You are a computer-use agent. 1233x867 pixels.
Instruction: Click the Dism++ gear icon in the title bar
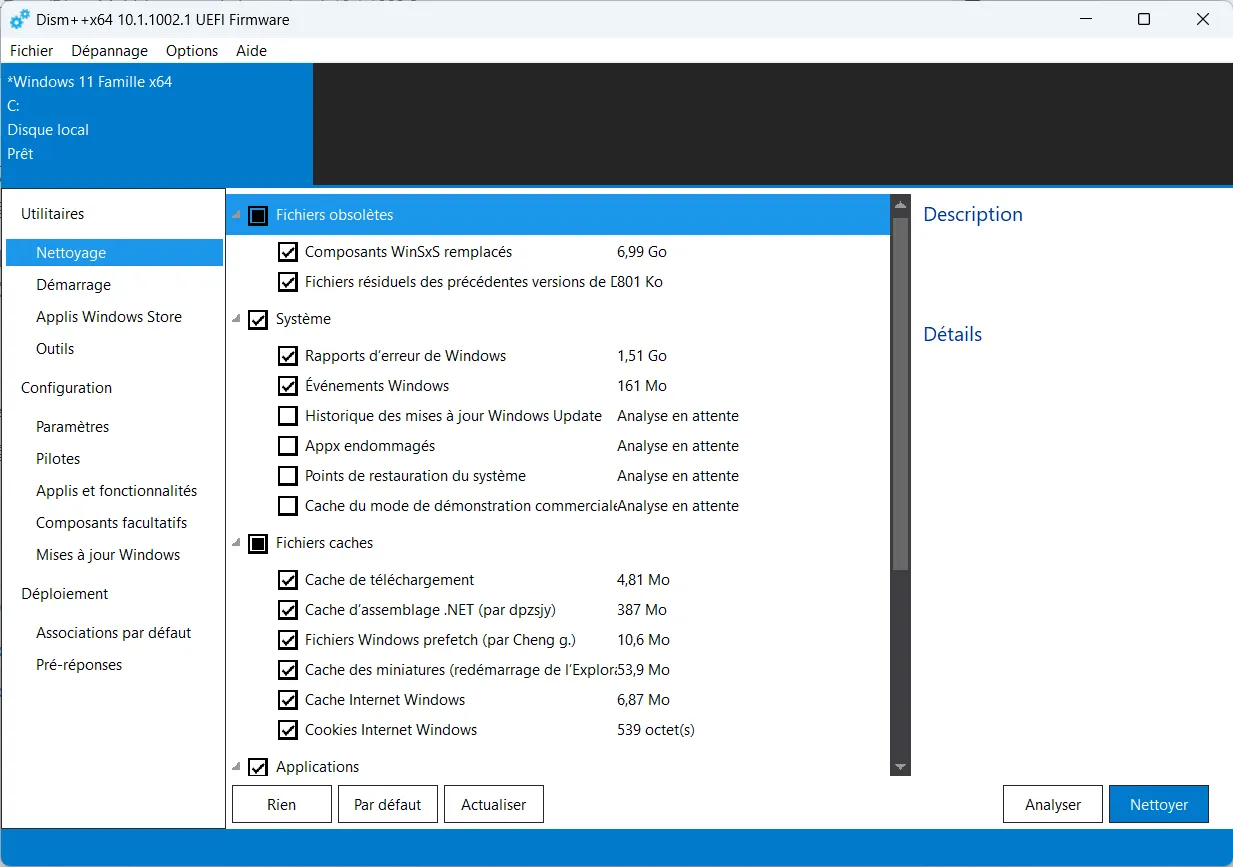(20, 18)
